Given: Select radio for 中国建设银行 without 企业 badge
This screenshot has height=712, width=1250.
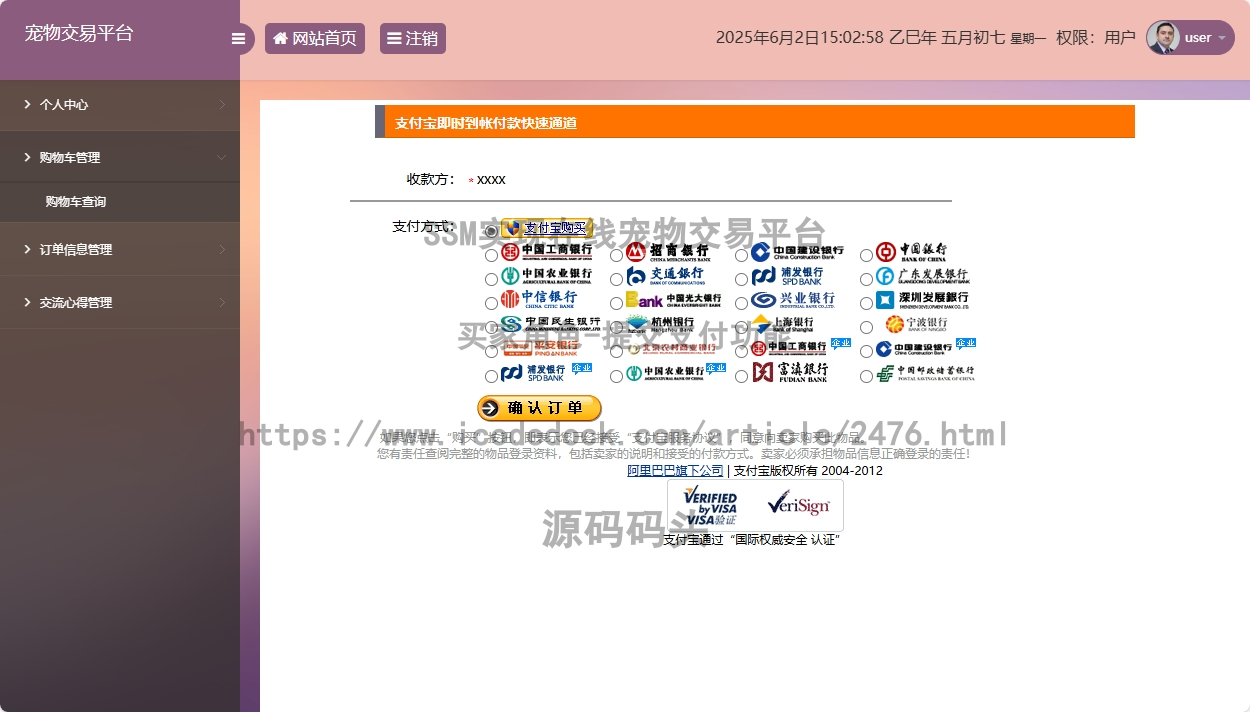Looking at the screenshot, I should point(741,255).
